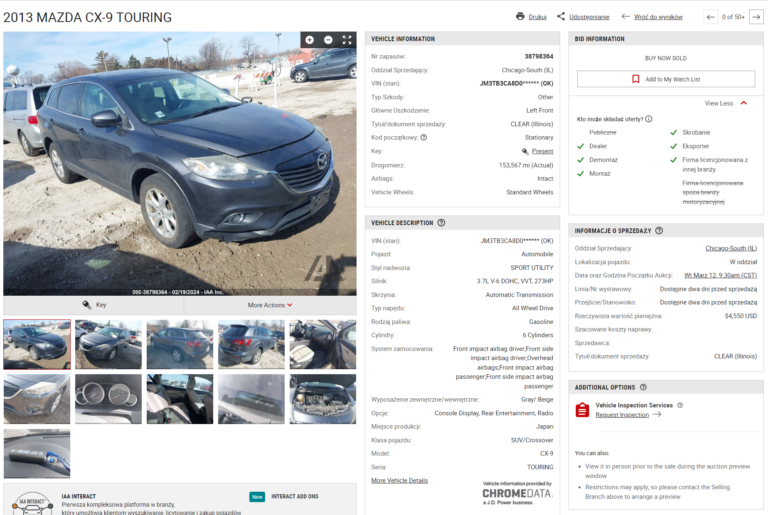The height and width of the screenshot is (515, 768).
Task: Click the key icon beside Present
Action: pos(525,151)
